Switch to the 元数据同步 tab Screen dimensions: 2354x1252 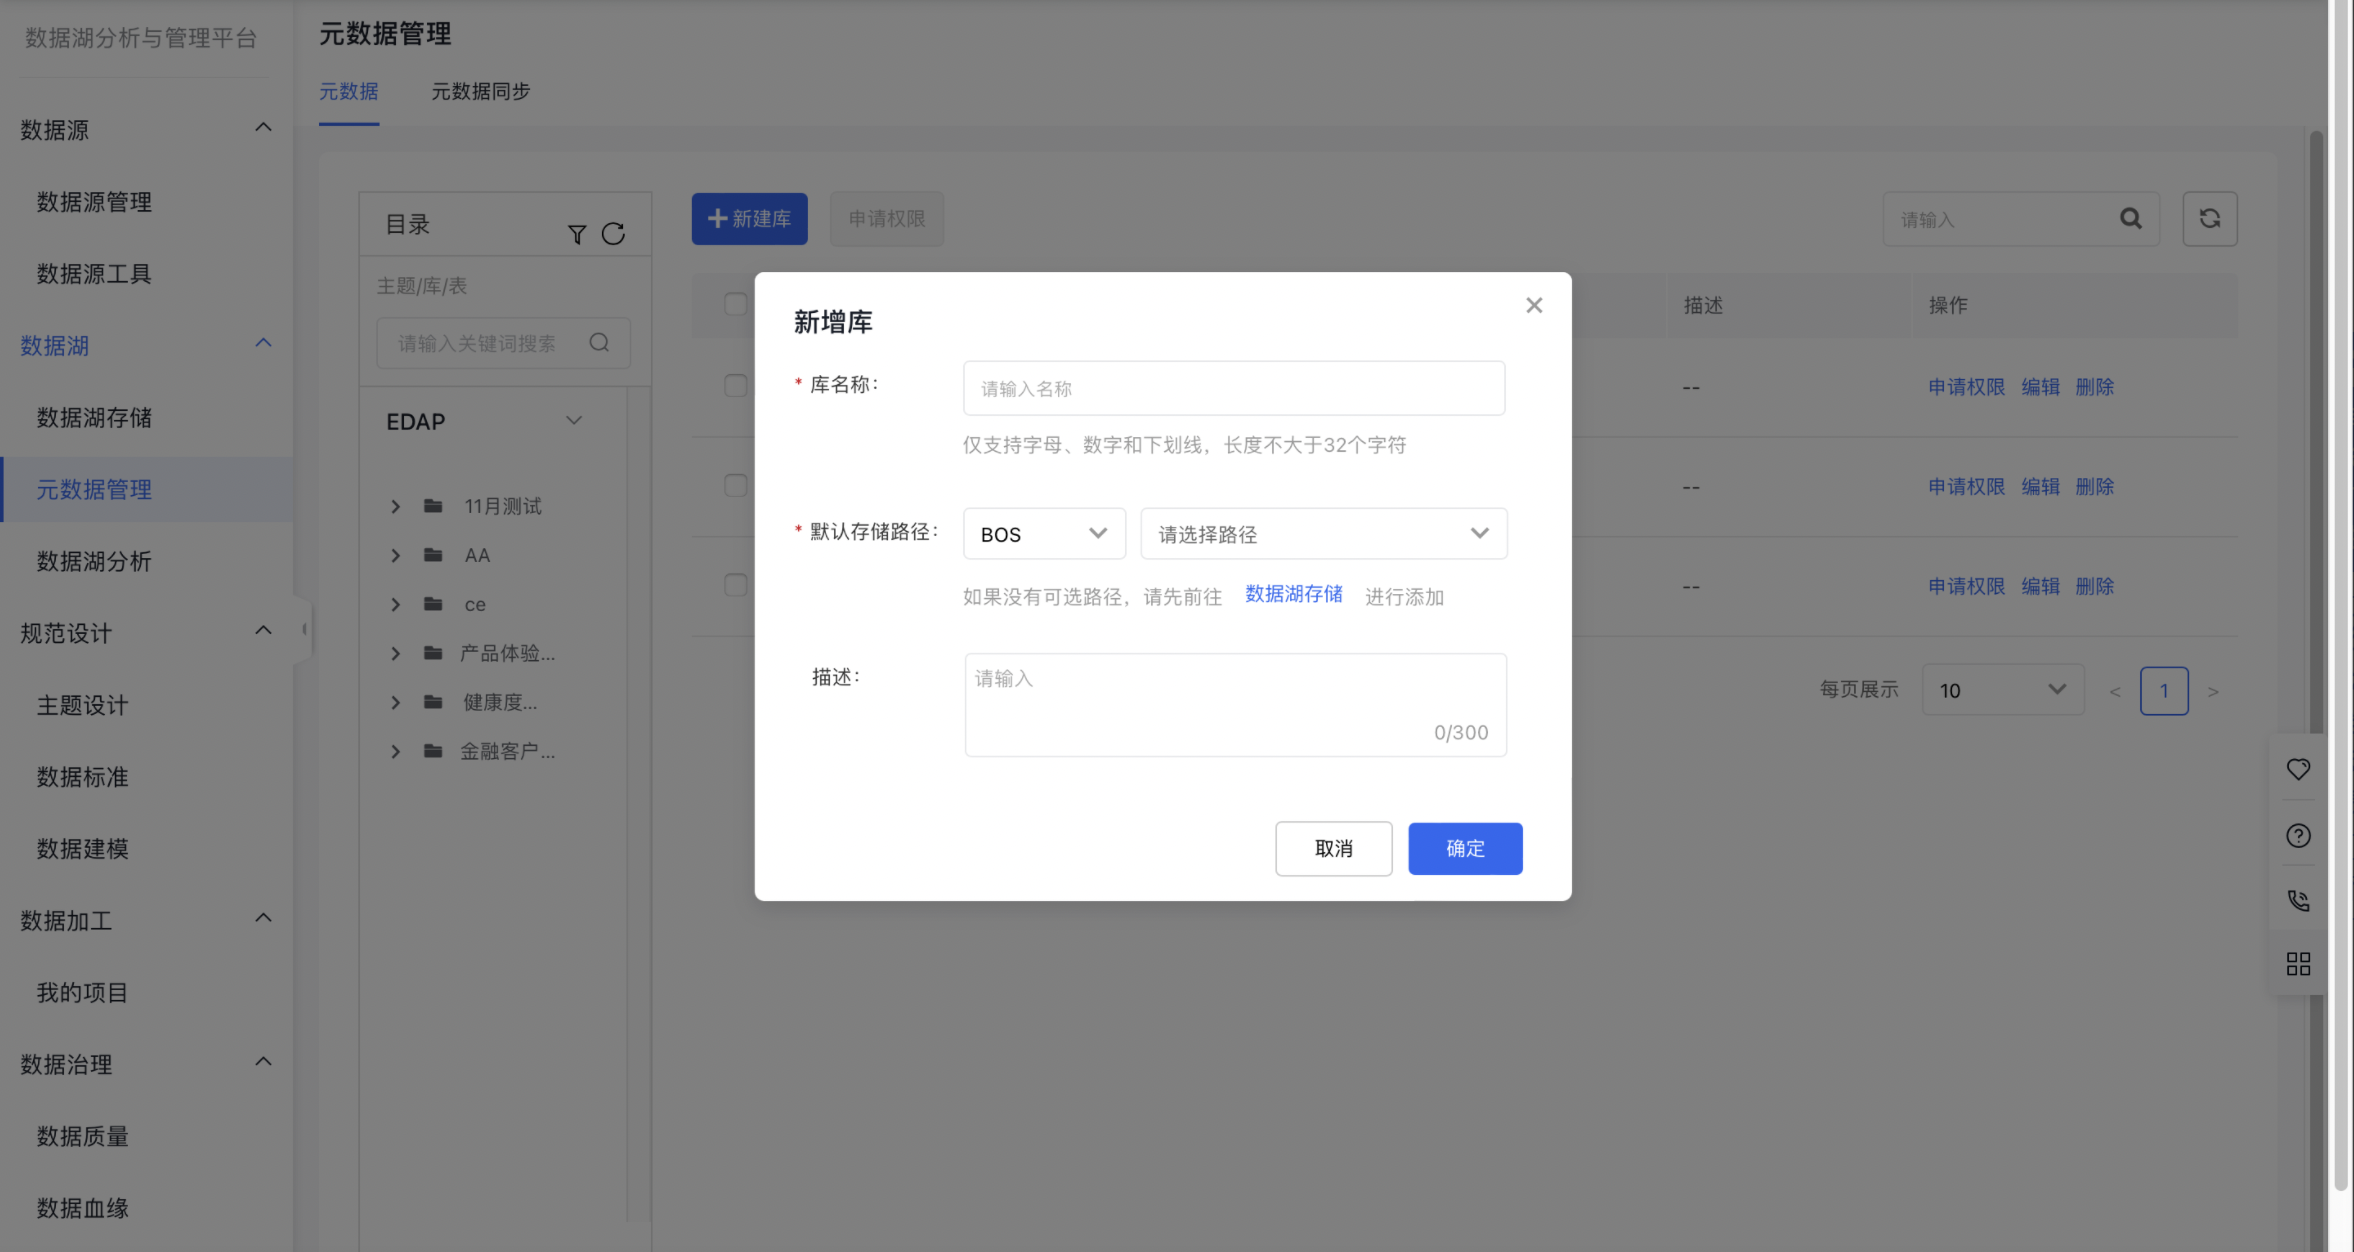pyautogui.click(x=480, y=92)
